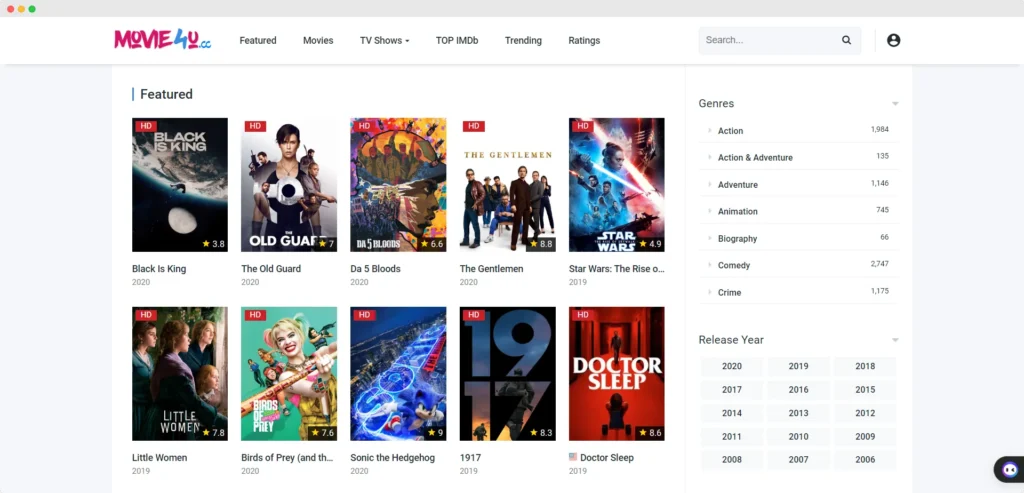Click the 8.6 star rating on Doctor Sleep
The image size is (1024, 493).
coord(650,433)
